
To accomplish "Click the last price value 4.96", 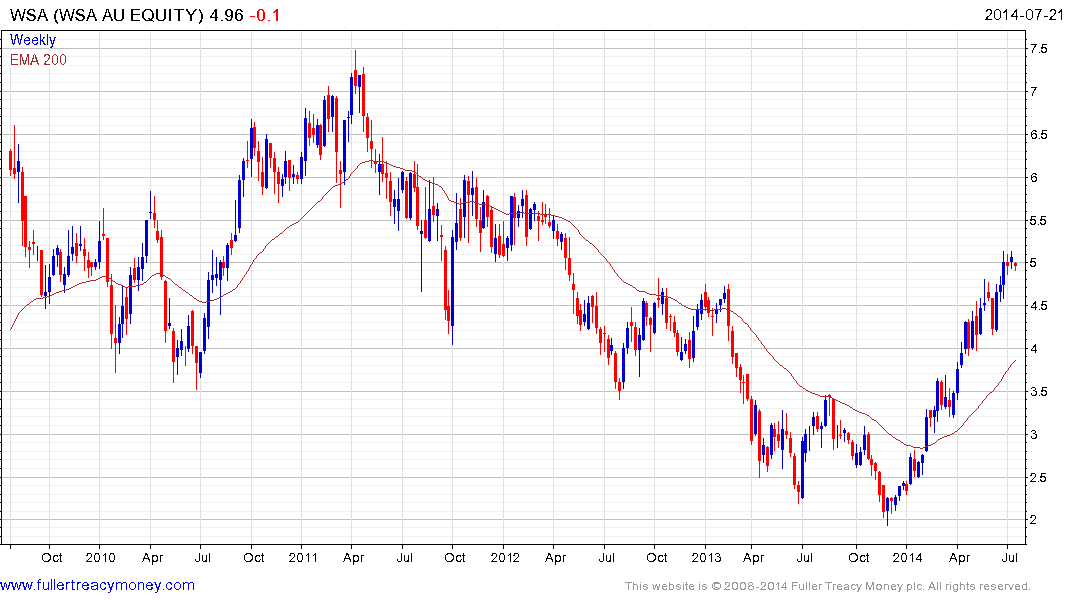I will tap(226, 15).
